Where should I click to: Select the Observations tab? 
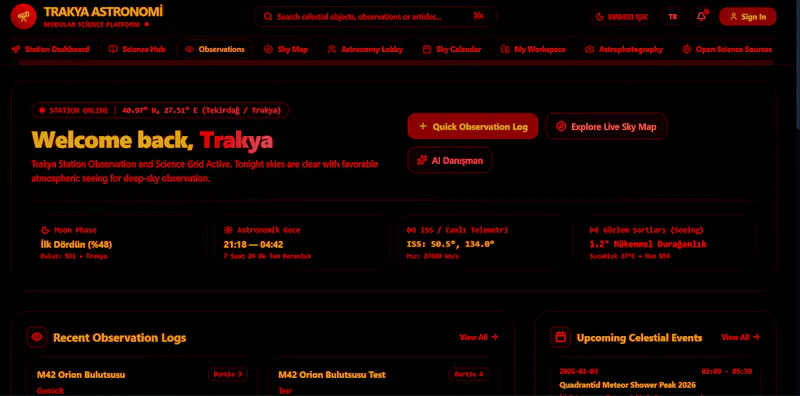tap(215, 50)
